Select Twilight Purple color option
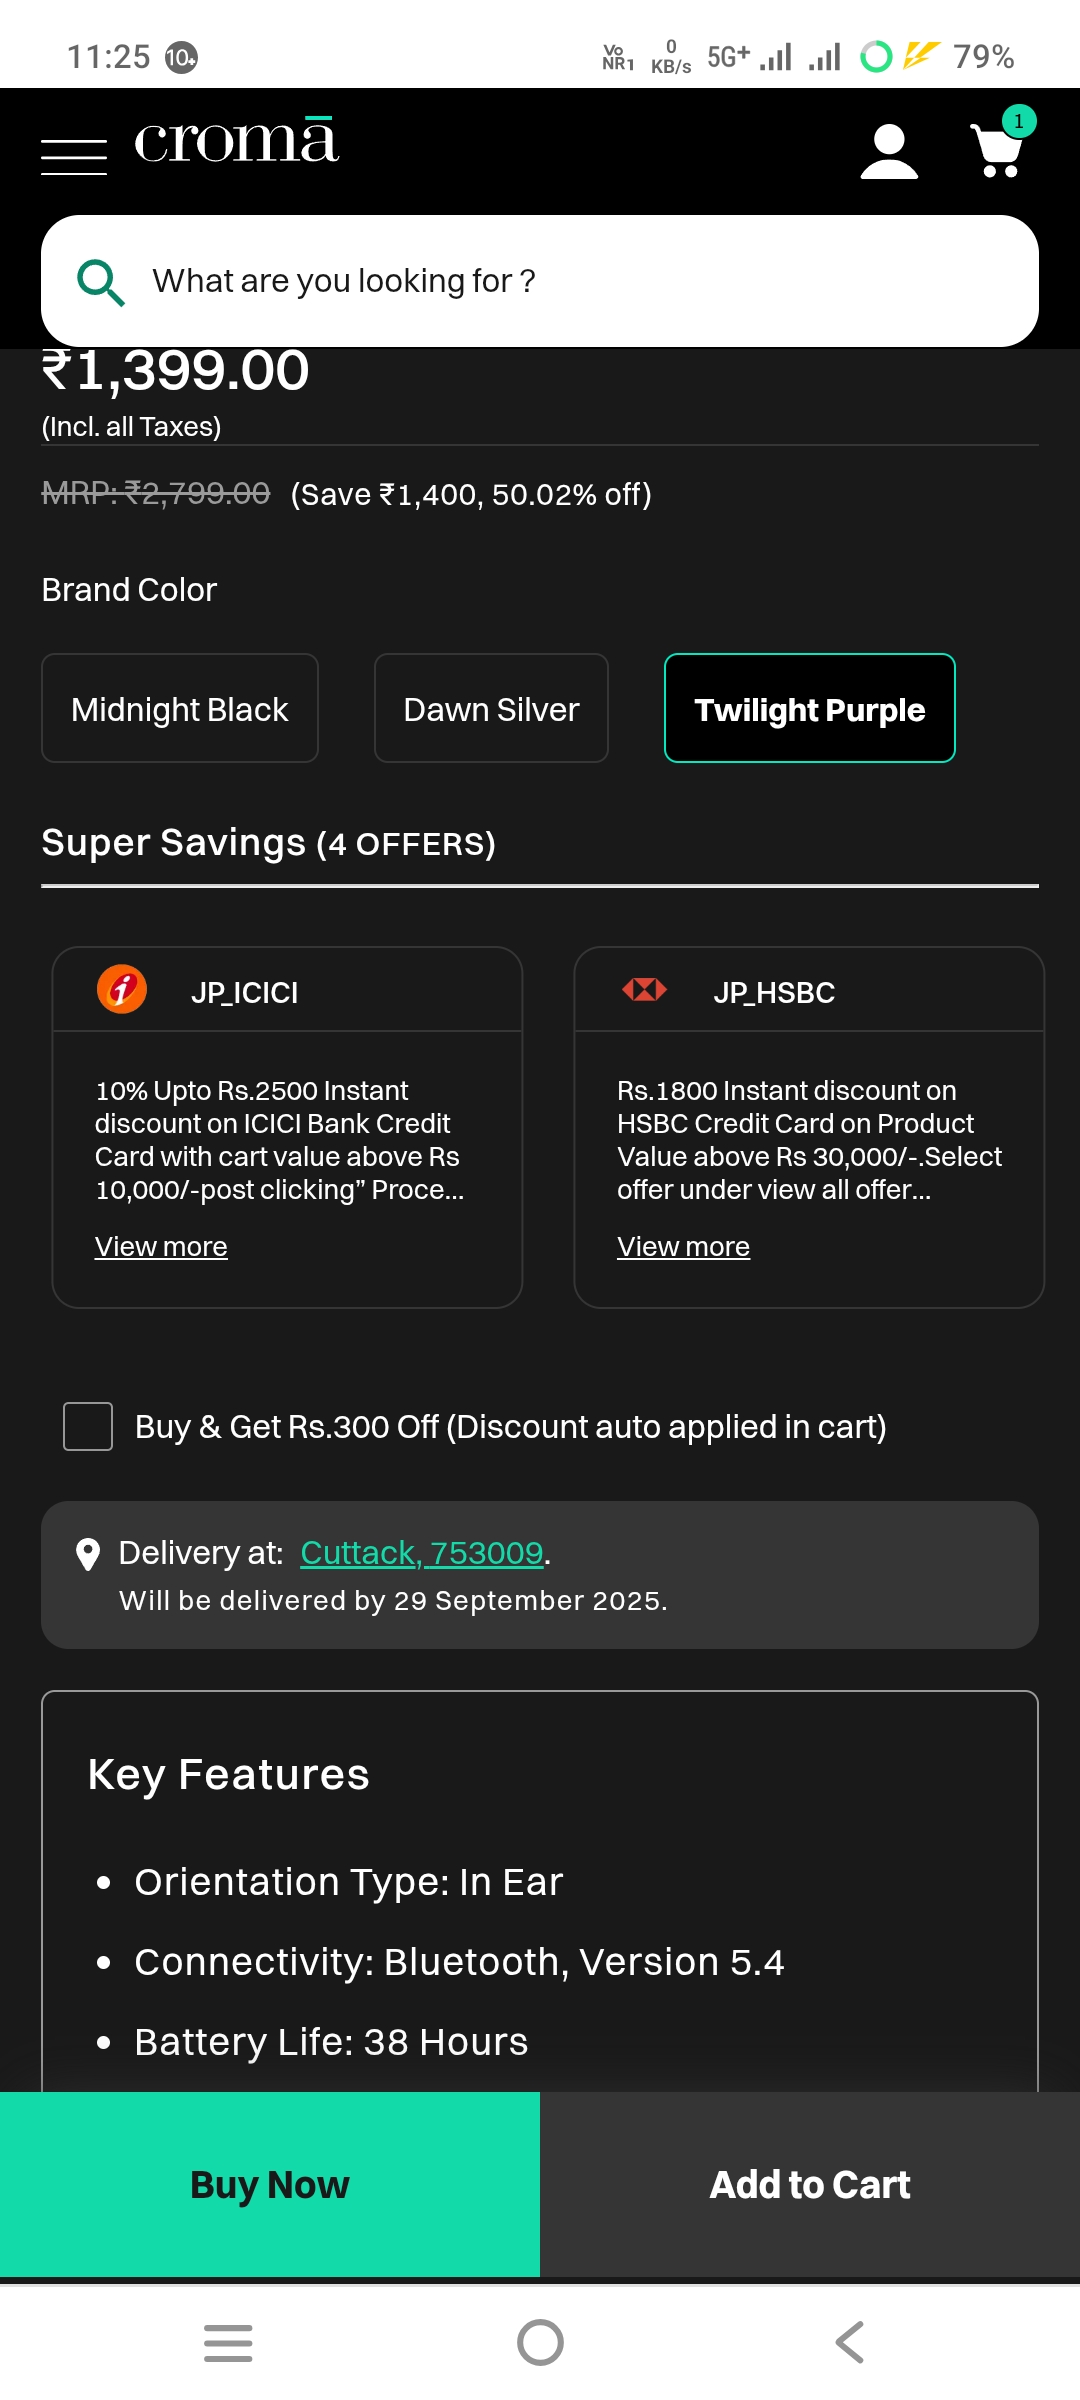The height and width of the screenshot is (2400, 1080). coord(809,709)
